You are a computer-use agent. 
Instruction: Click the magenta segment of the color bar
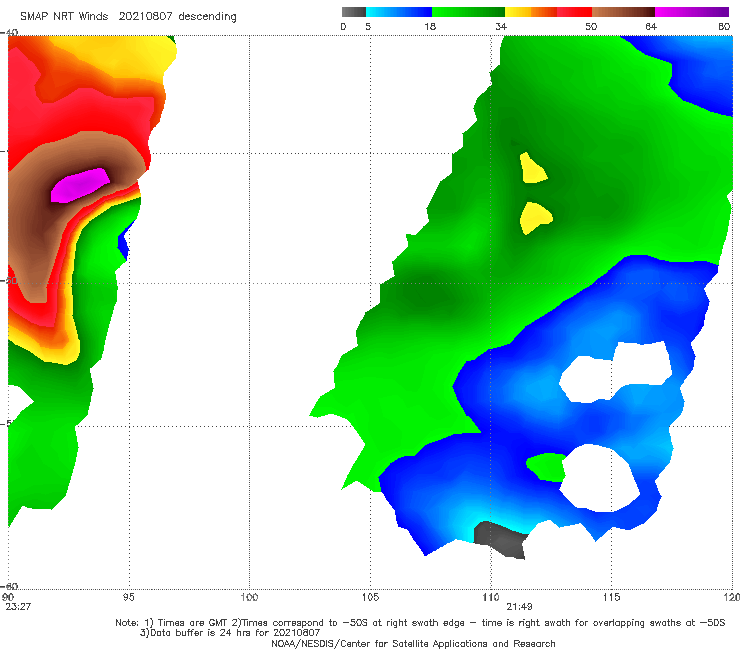click(692, 12)
